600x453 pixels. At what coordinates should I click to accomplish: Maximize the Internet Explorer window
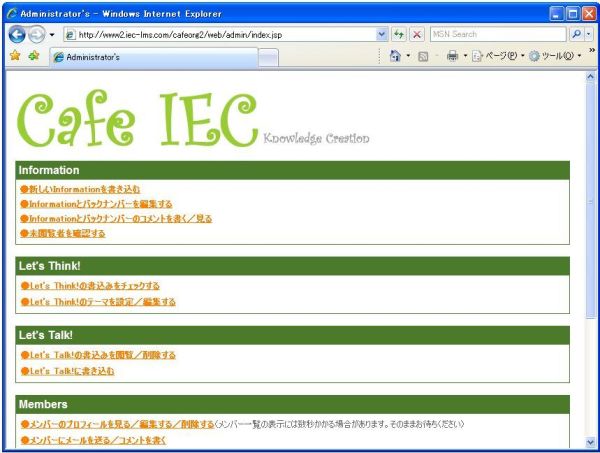coord(573,14)
